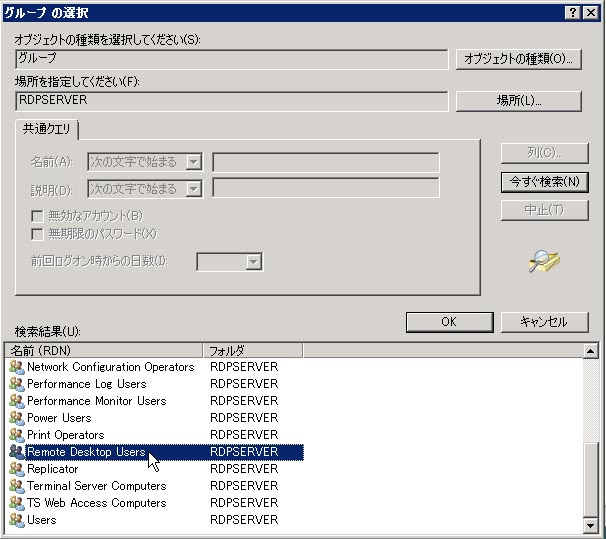Click the 列(C)... button
Image resolution: width=606 pixels, height=539 pixels.
tap(545, 153)
